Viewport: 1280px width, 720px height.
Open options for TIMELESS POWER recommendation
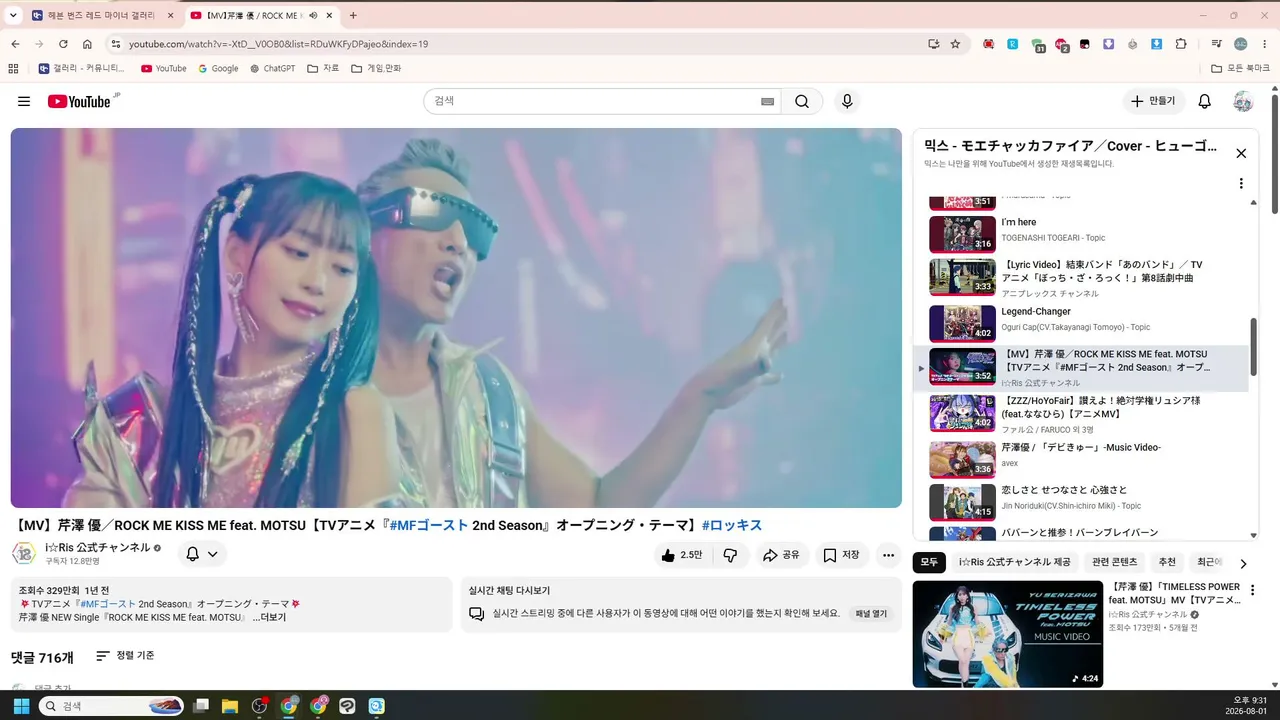[x=1252, y=590]
